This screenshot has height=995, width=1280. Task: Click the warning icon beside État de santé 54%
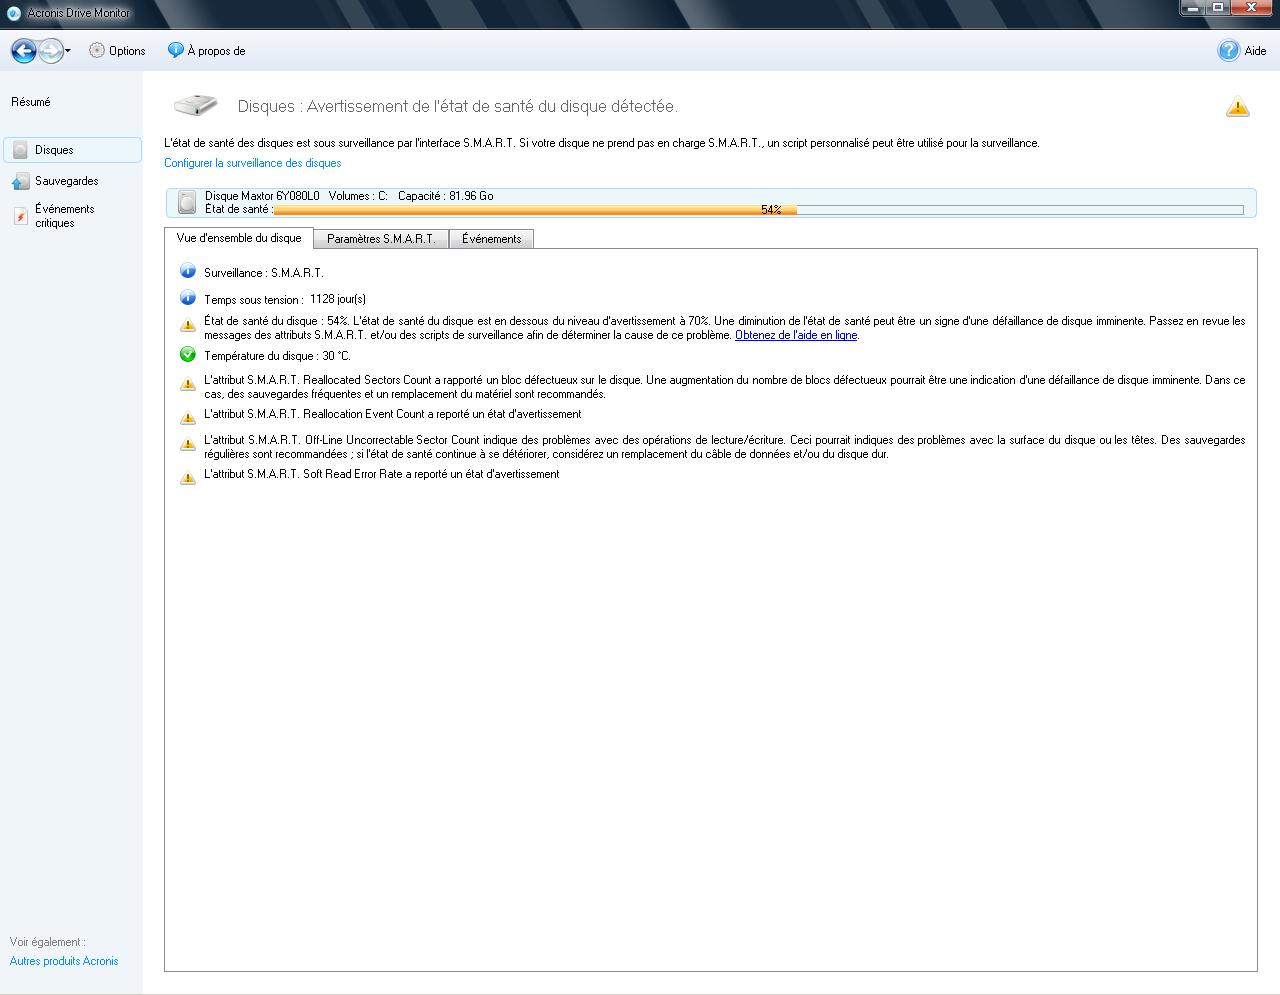(187, 325)
